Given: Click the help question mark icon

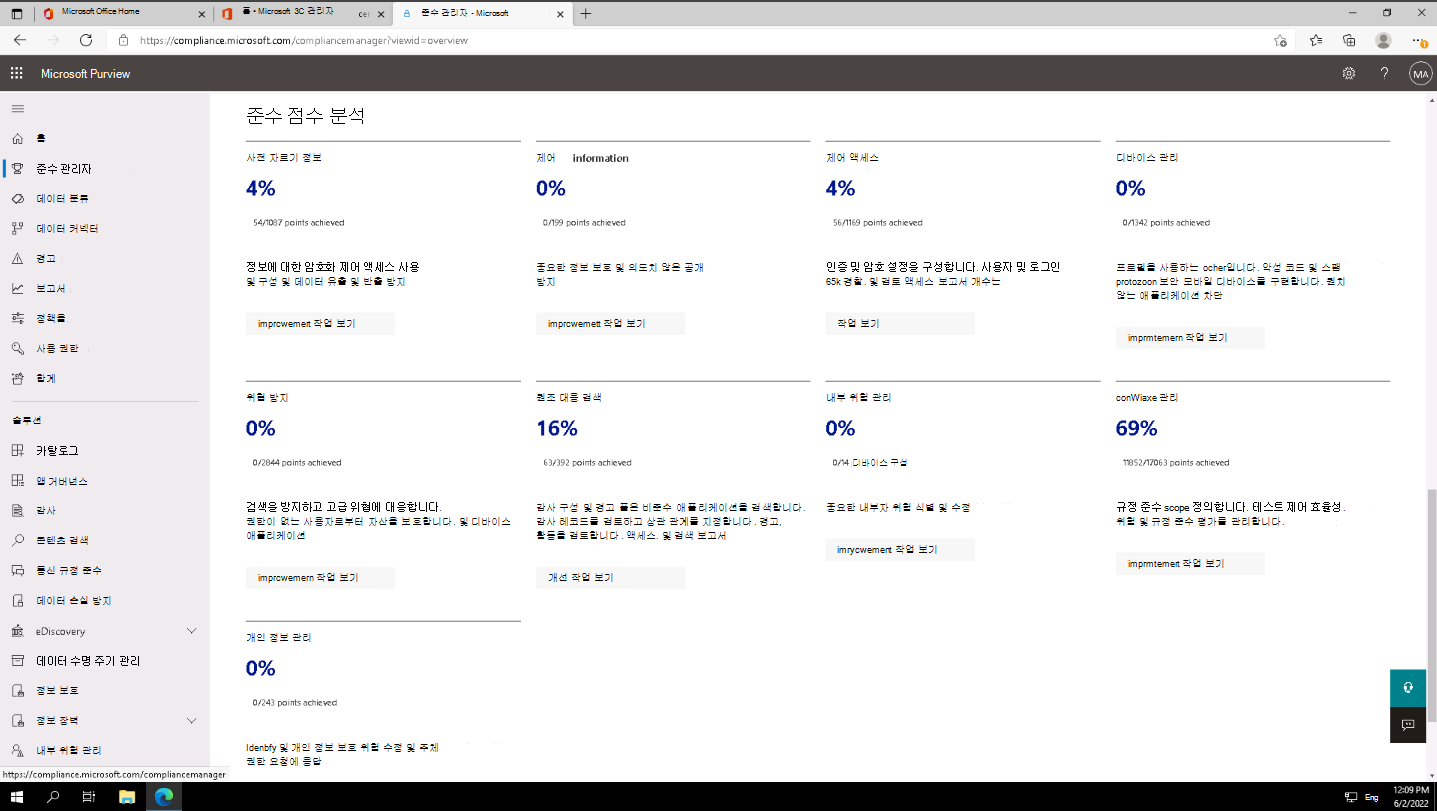Looking at the screenshot, I should pos(1385,73).
